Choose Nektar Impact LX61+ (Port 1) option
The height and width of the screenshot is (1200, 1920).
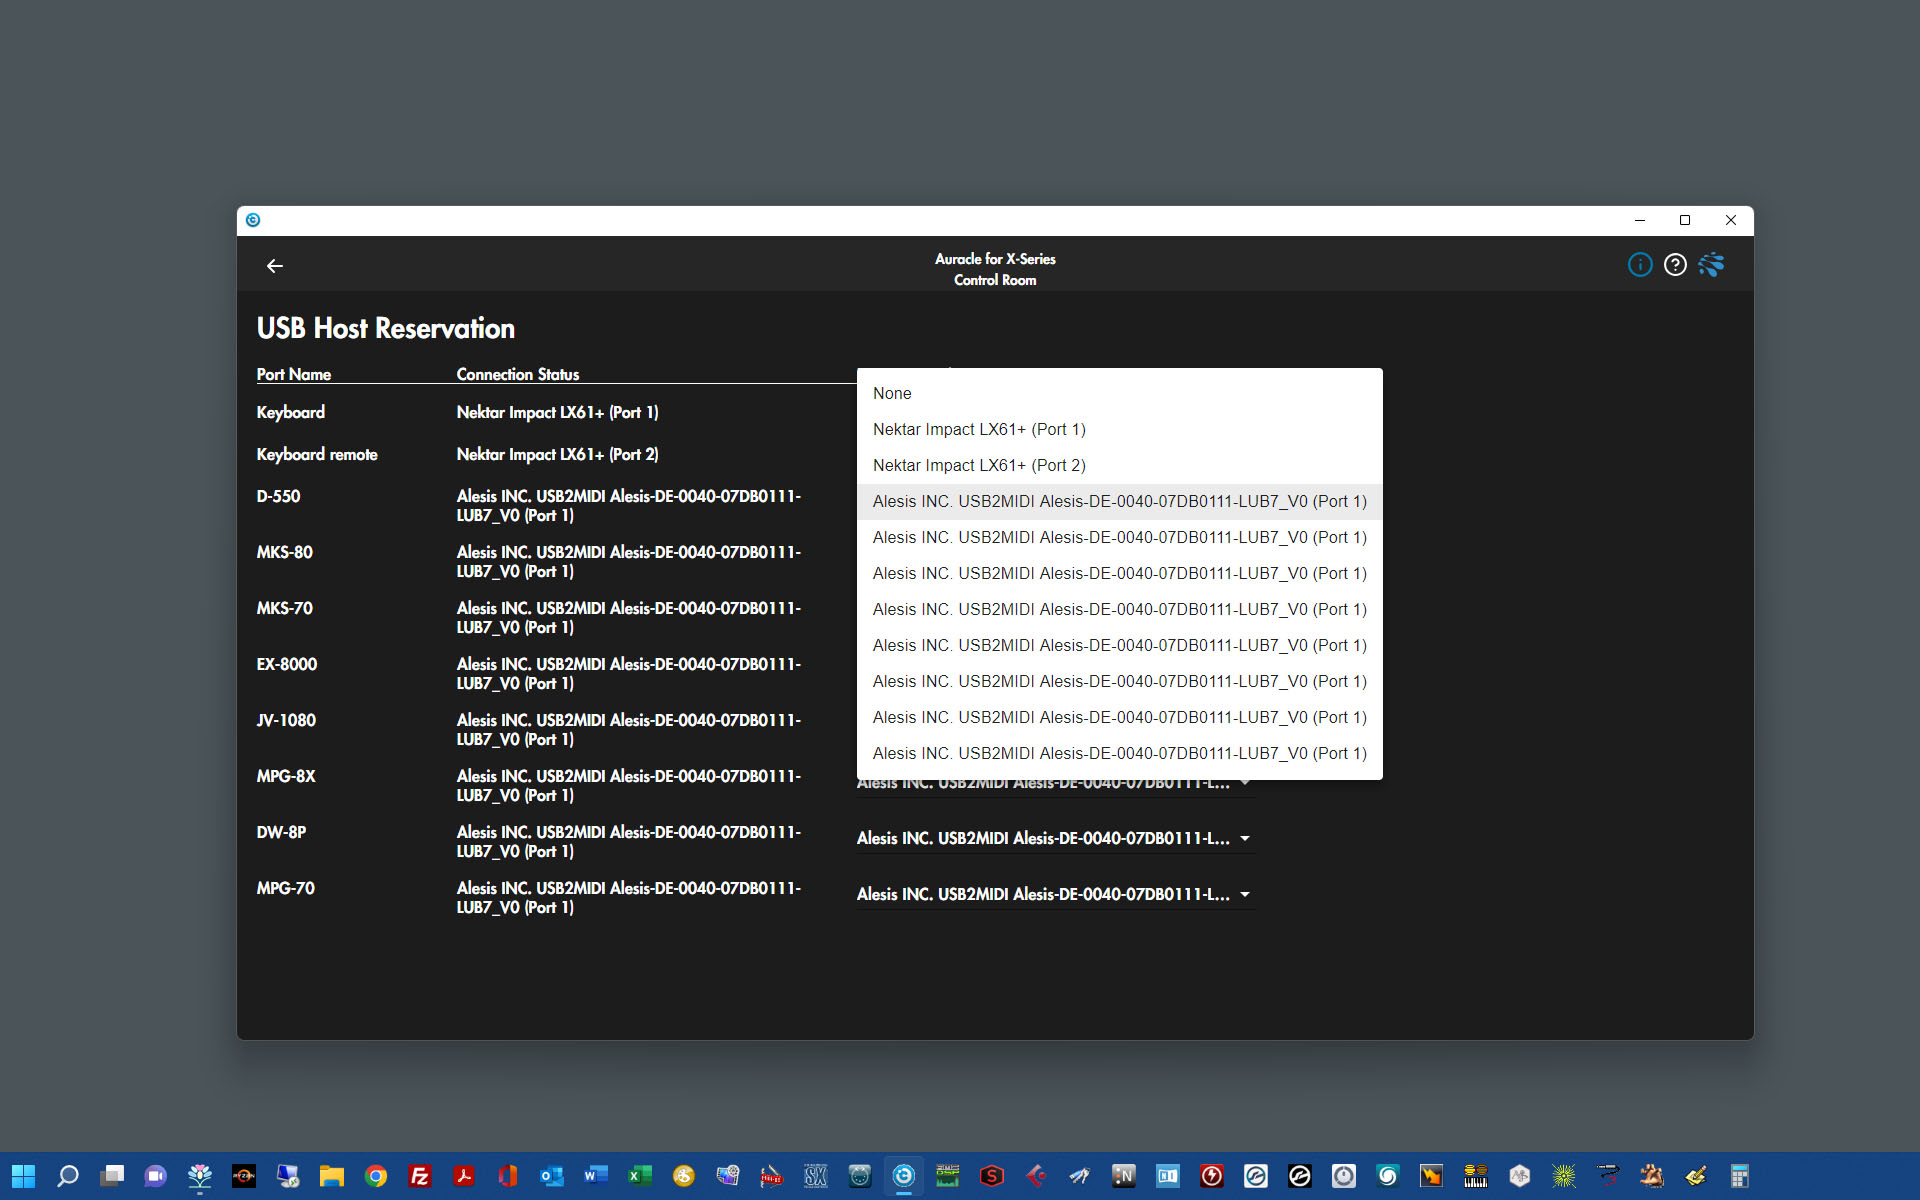[x=979, y=430]
